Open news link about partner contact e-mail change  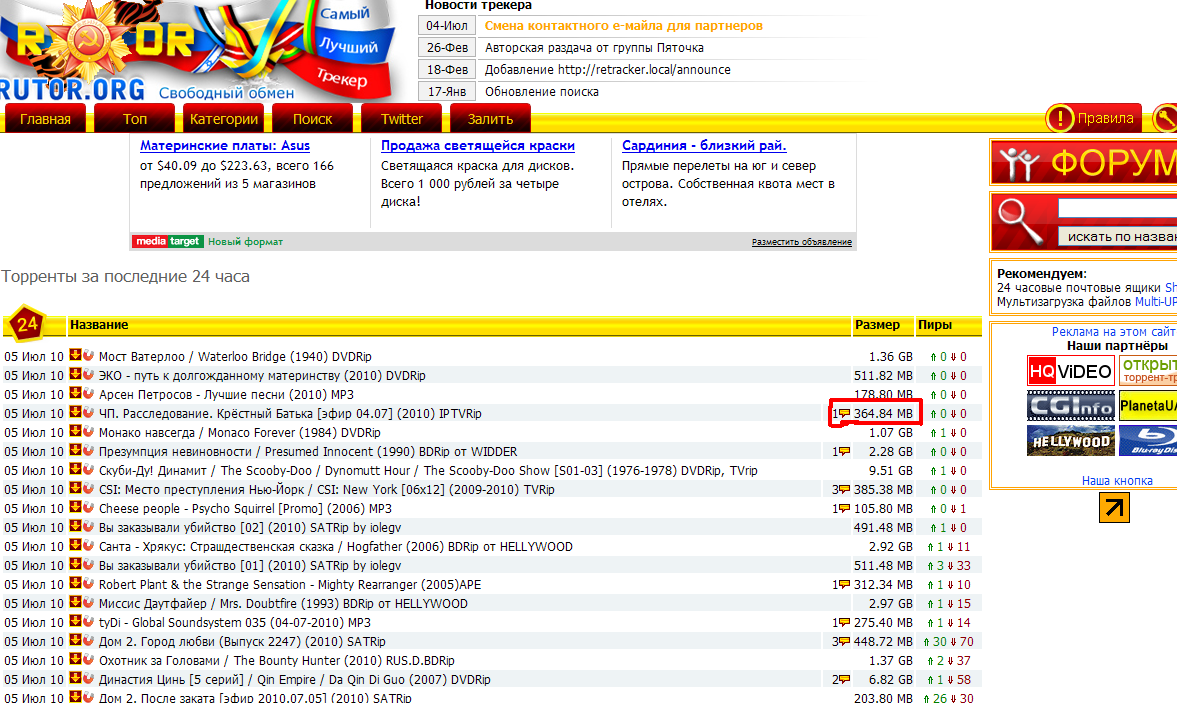(x=623, y=25)
